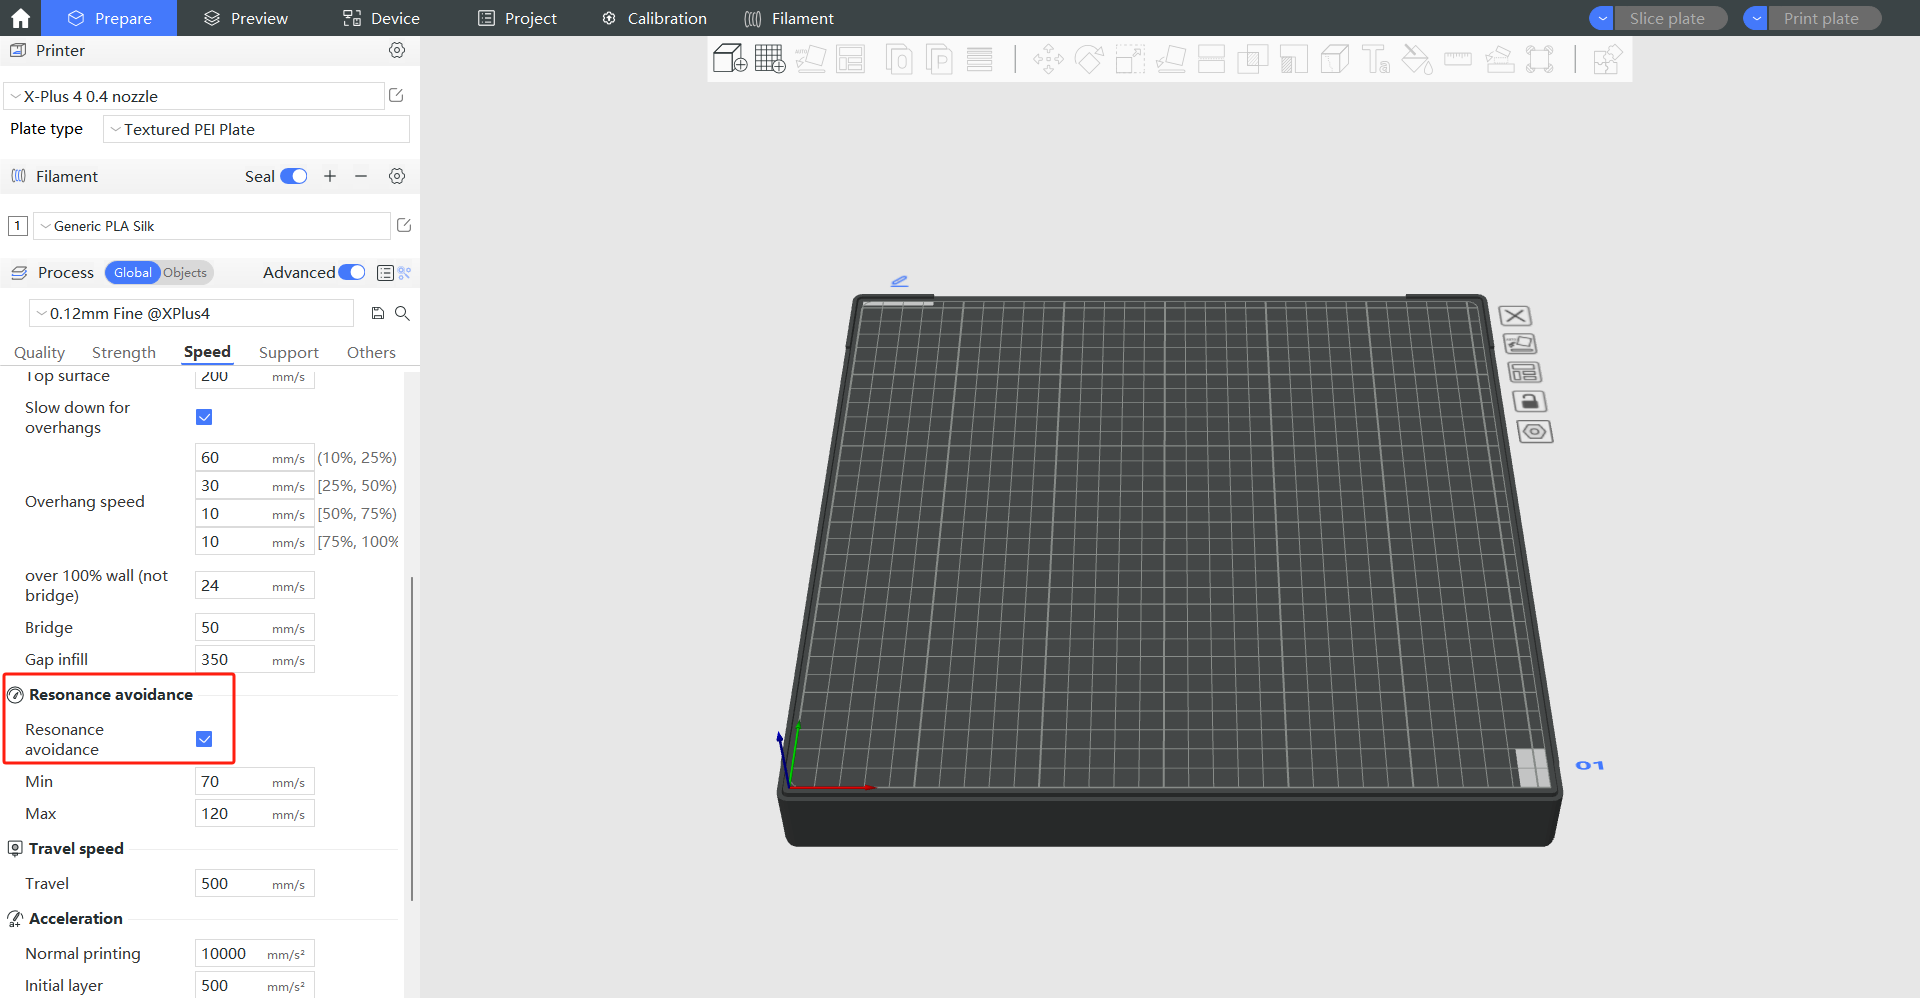Select the Assemble tool

point(1499,59)
